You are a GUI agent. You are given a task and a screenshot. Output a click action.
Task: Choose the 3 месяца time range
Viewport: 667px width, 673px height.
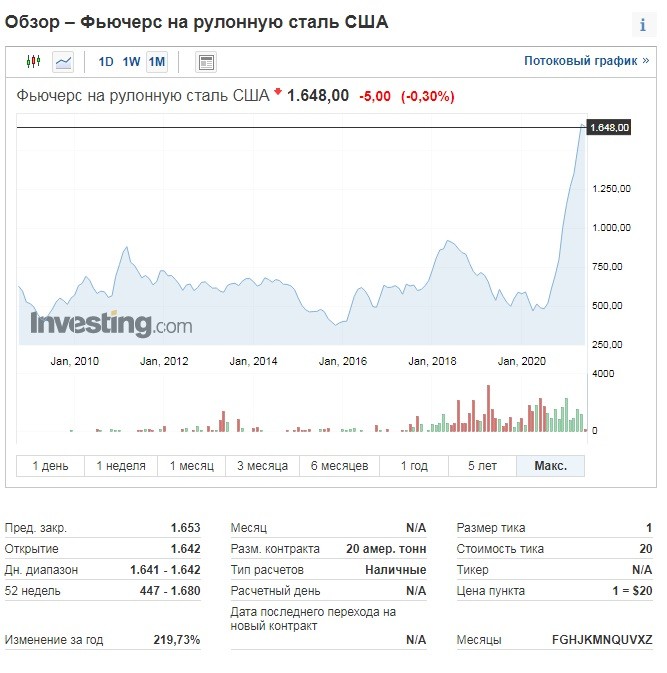262,466
